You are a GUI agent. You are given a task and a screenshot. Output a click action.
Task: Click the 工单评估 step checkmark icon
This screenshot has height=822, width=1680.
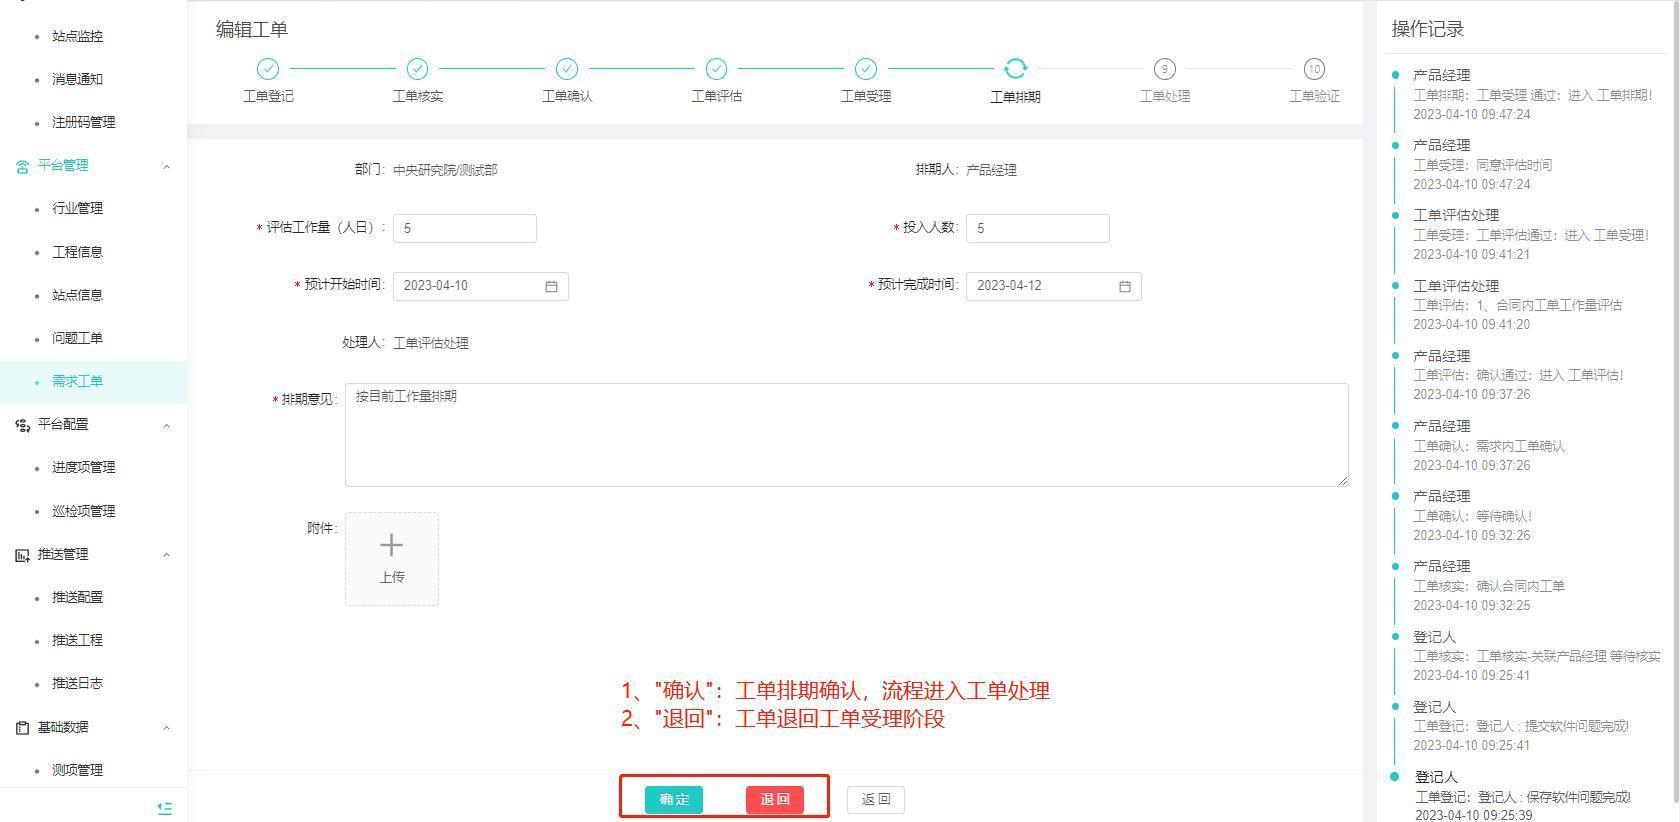click(716, 69)
